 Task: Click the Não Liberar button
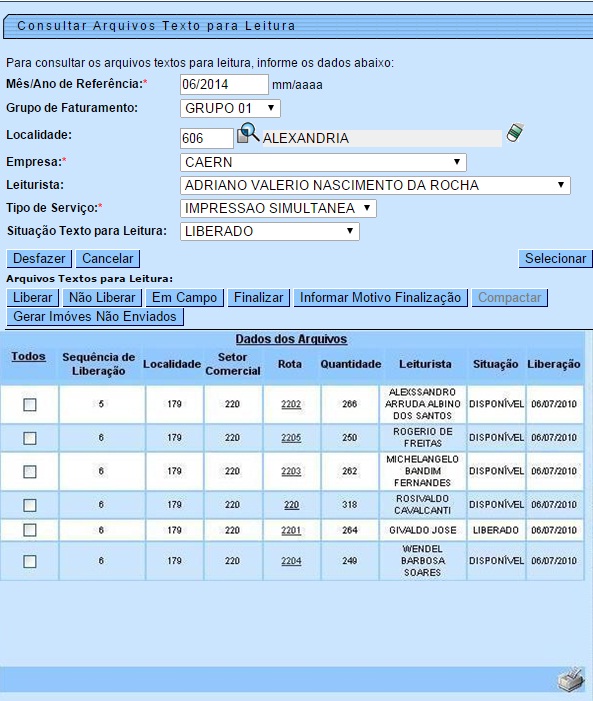pyautogui.click(x=102, y=298)
